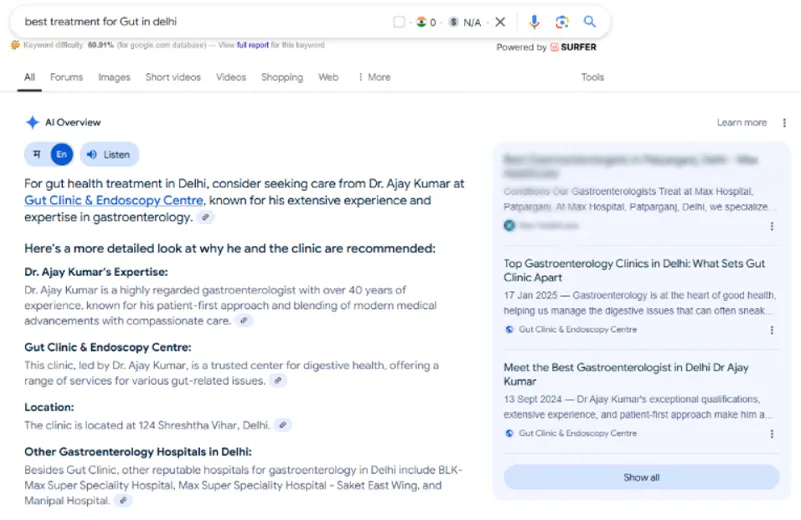Click source link chip after Location text
Screen dimensions: 801x520
[x=283, y=425]
